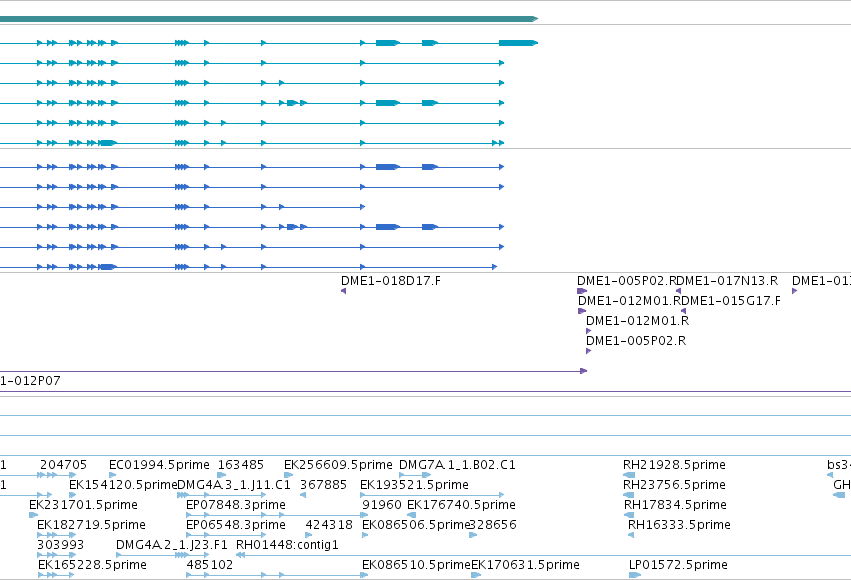Select the EK176740.5prime label

click(x=461, y=505)
